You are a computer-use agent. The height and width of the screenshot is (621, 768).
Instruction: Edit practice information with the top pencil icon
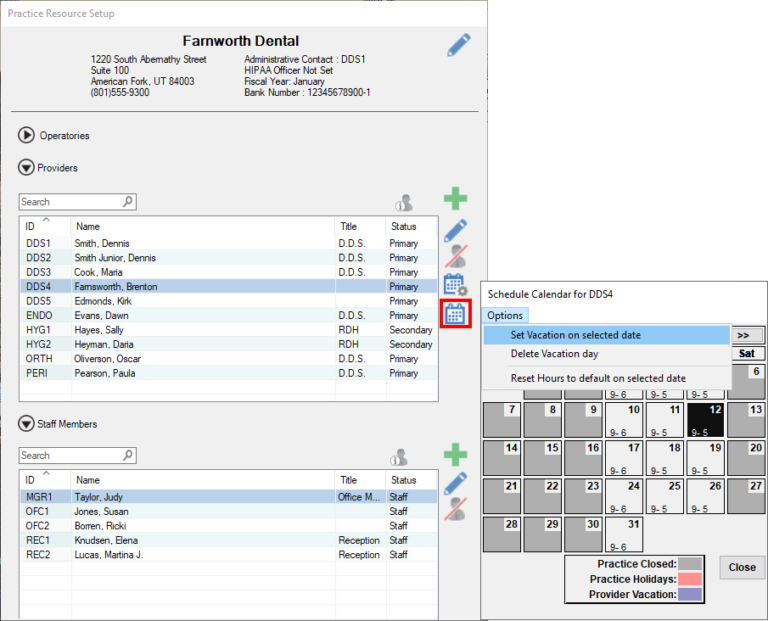[459, 45]
